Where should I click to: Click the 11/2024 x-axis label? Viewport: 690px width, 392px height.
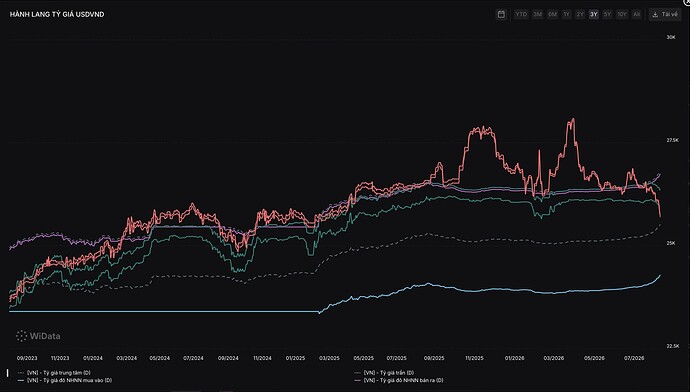click(262, 358)
